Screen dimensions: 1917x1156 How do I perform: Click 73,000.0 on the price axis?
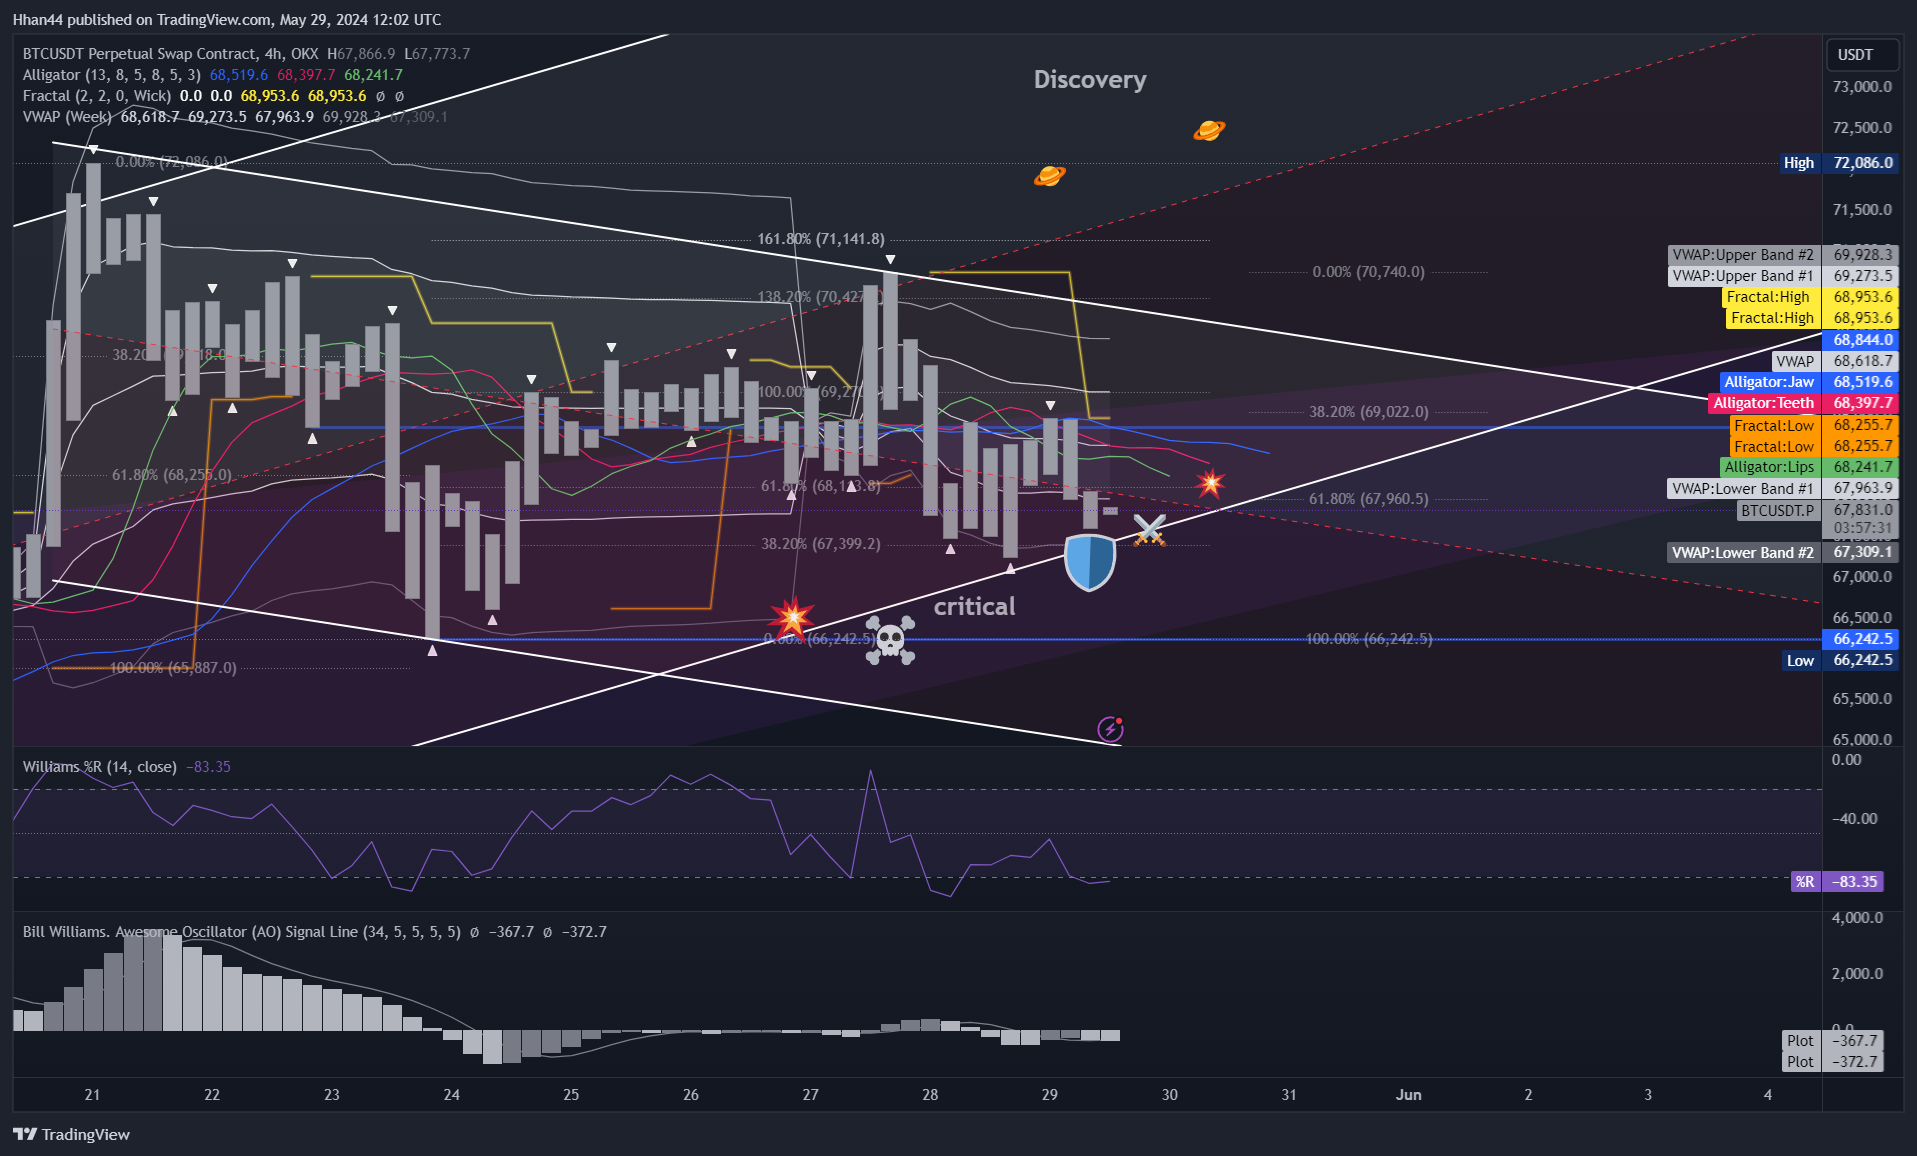click(1862, 87)
